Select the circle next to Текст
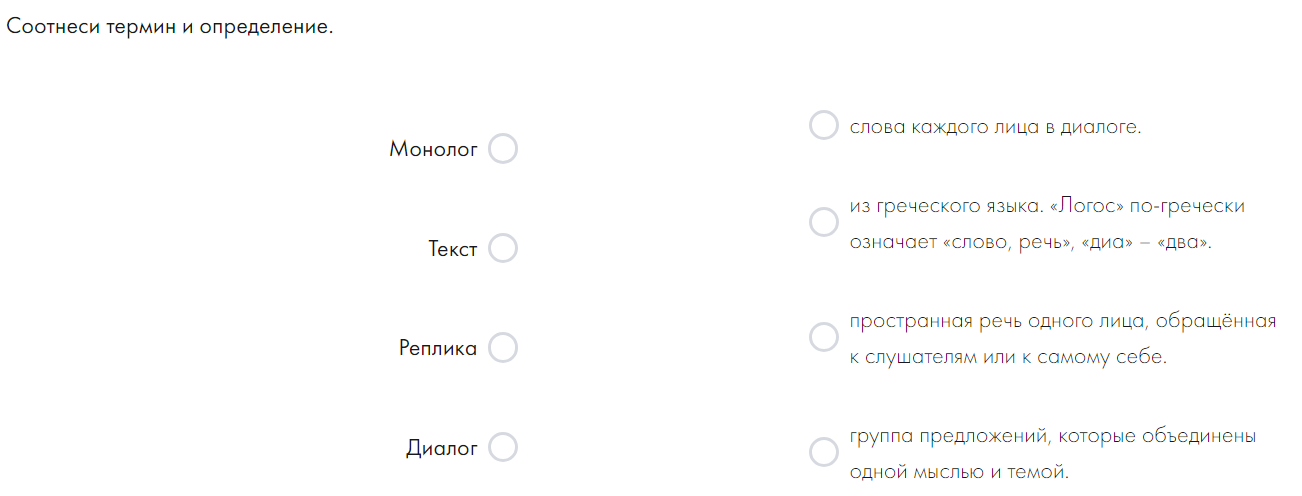 pos(503,248)
